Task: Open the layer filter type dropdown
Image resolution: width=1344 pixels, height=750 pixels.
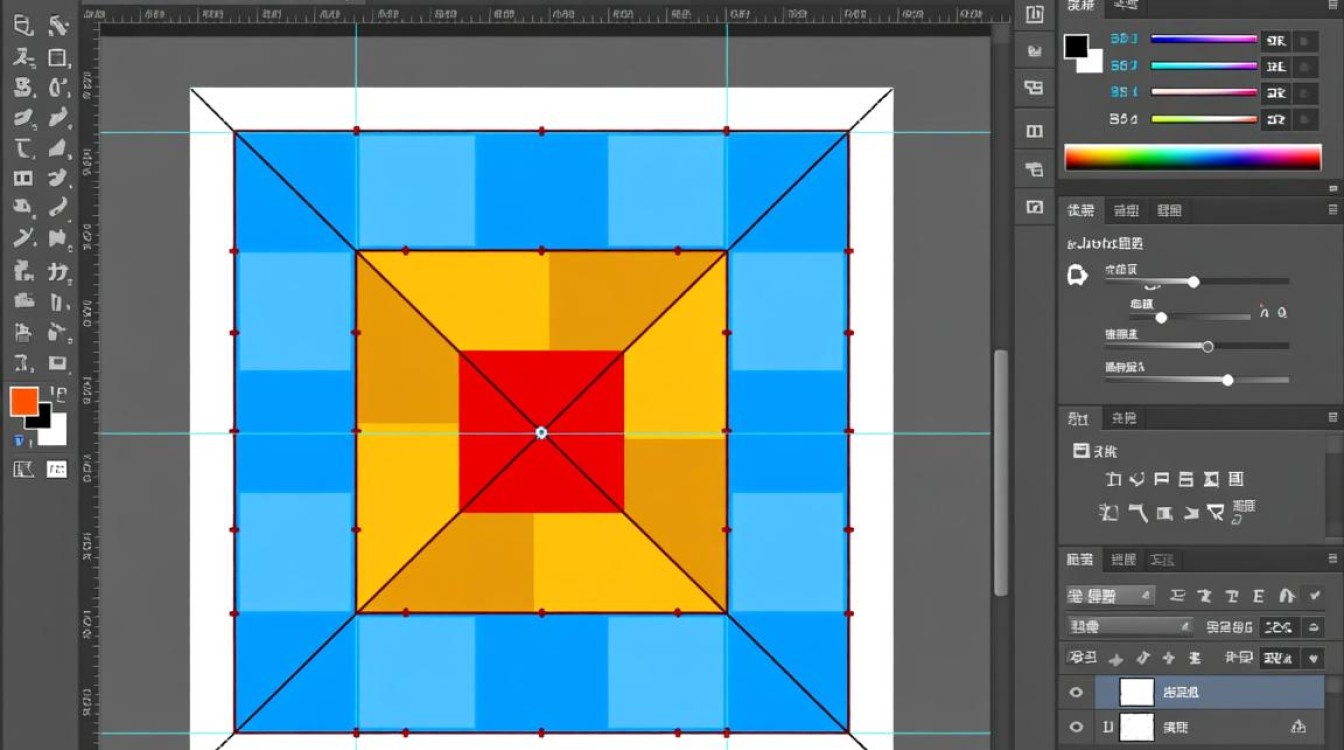Action: pos(1110,596)
